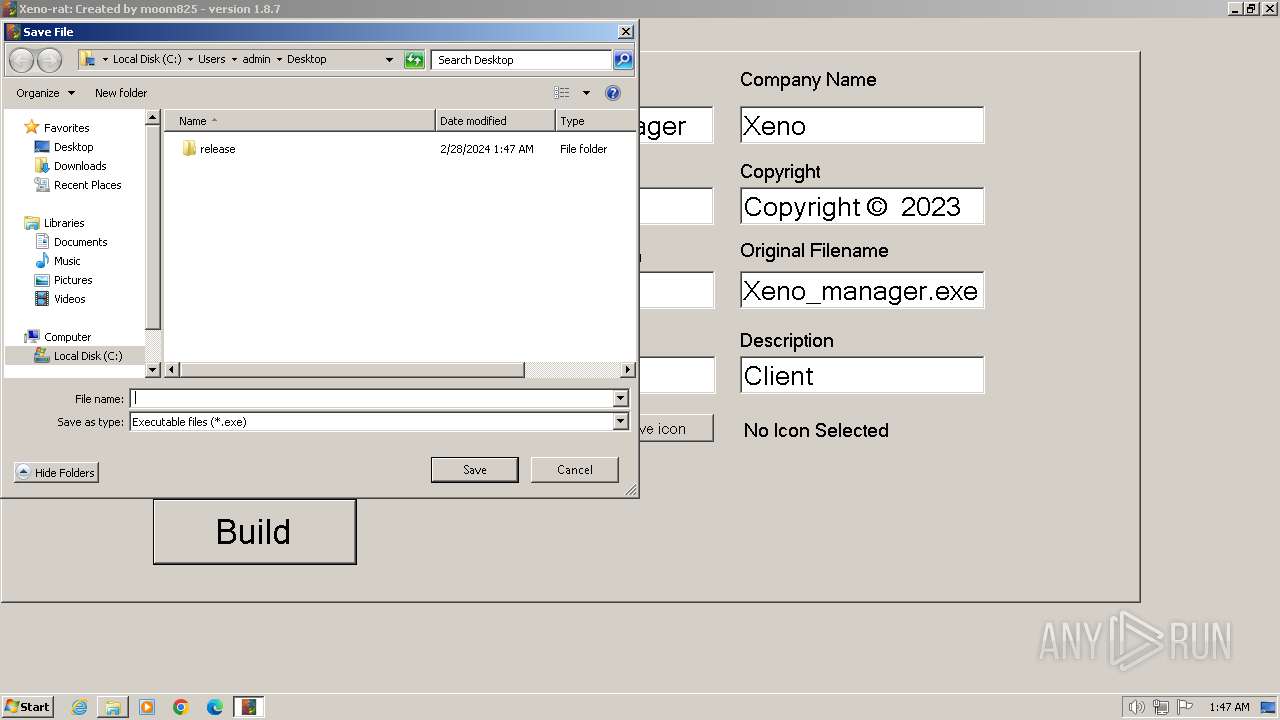Open Pictures library
The image size is (1280, 720).
tap(73, 280)
